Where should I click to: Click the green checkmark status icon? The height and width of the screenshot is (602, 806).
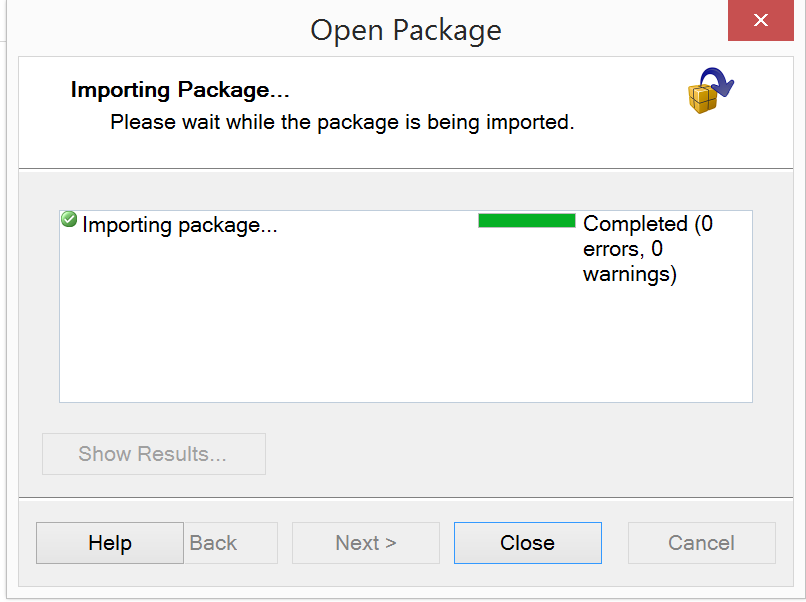pos(69,219)
